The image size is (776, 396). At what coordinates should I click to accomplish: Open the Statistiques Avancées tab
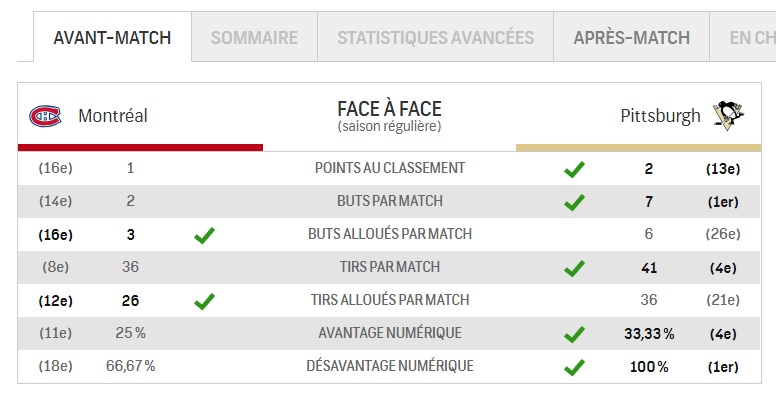pos(436,37)
